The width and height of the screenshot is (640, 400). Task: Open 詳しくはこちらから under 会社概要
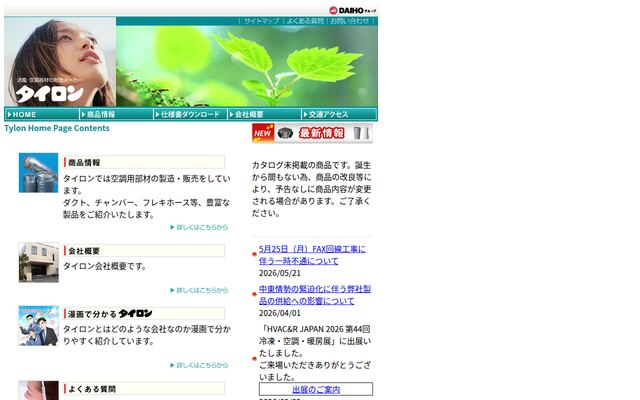[199, 291]
